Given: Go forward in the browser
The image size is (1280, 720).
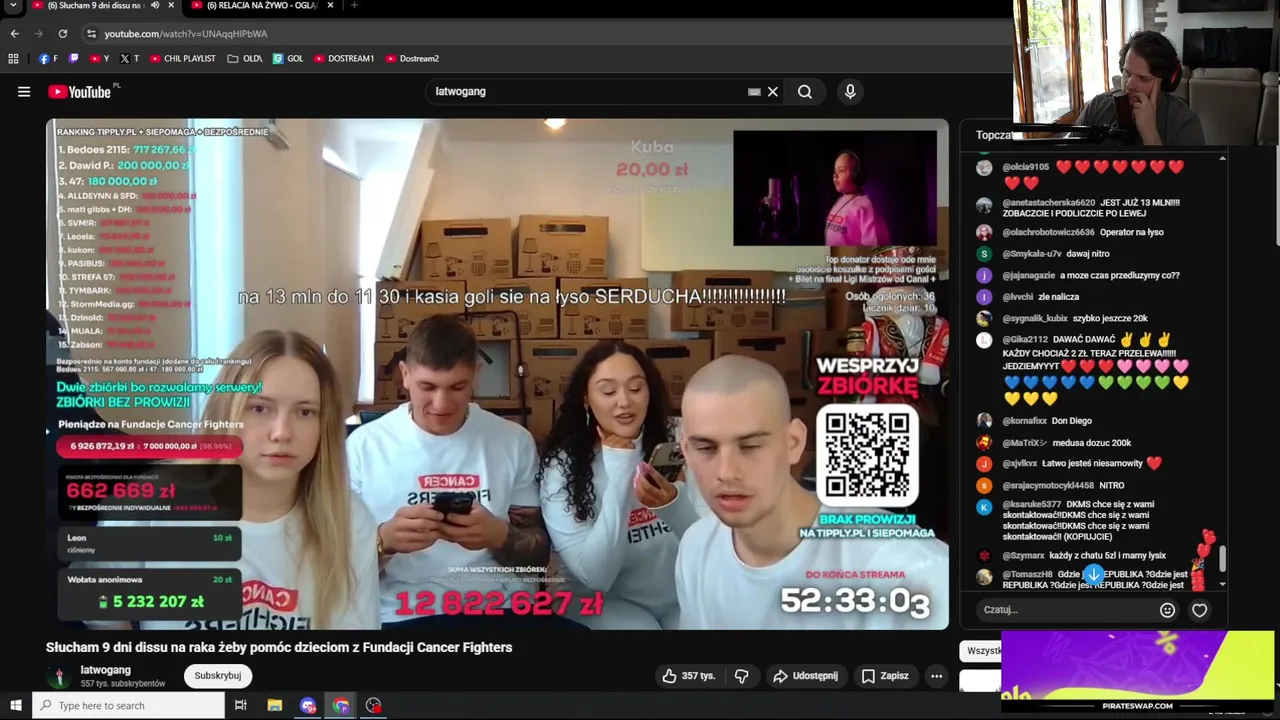Looking at the screenshot, I should pos(38,33).
